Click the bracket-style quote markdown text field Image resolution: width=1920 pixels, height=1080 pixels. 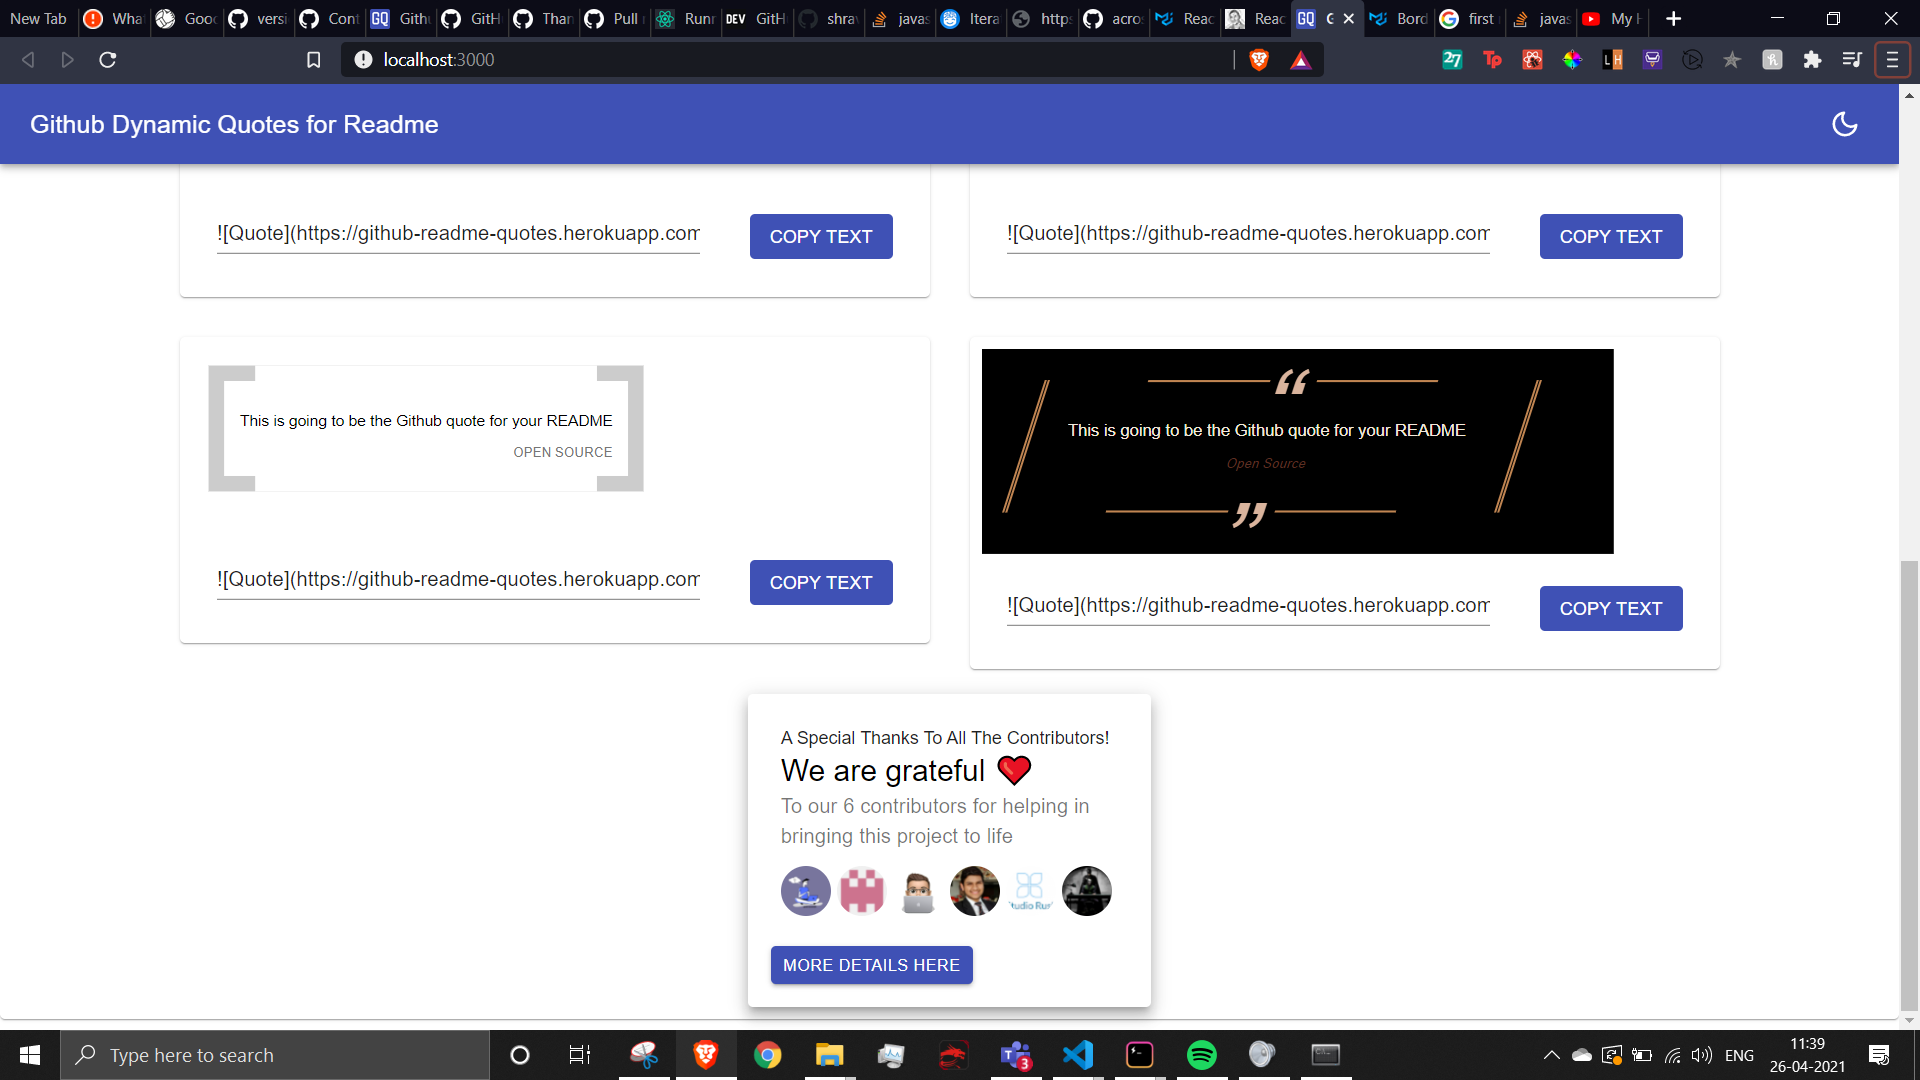458,580
